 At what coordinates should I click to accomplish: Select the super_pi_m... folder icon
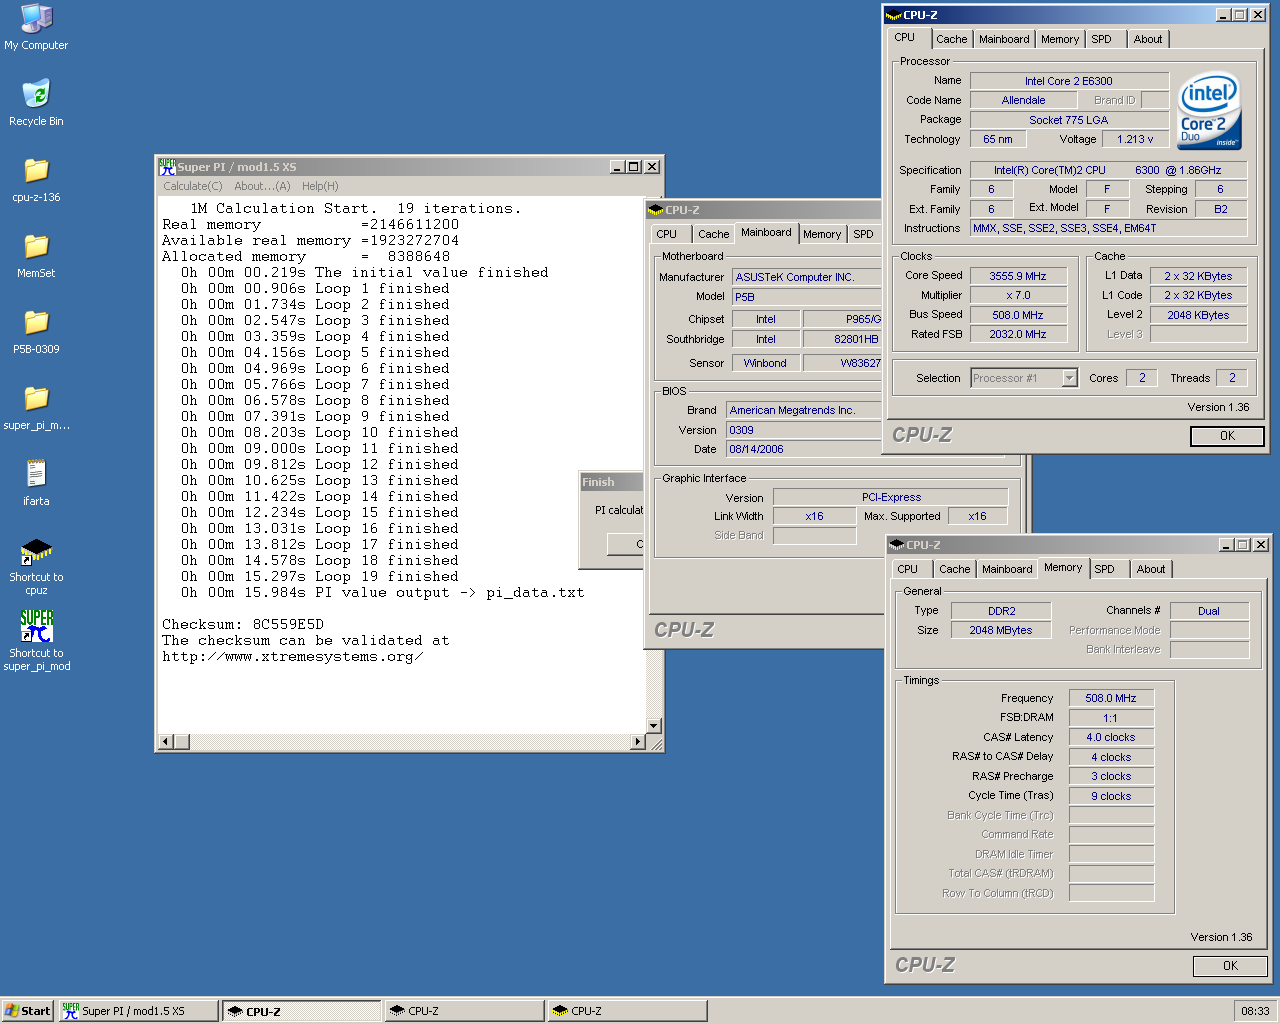click(36, 407)
